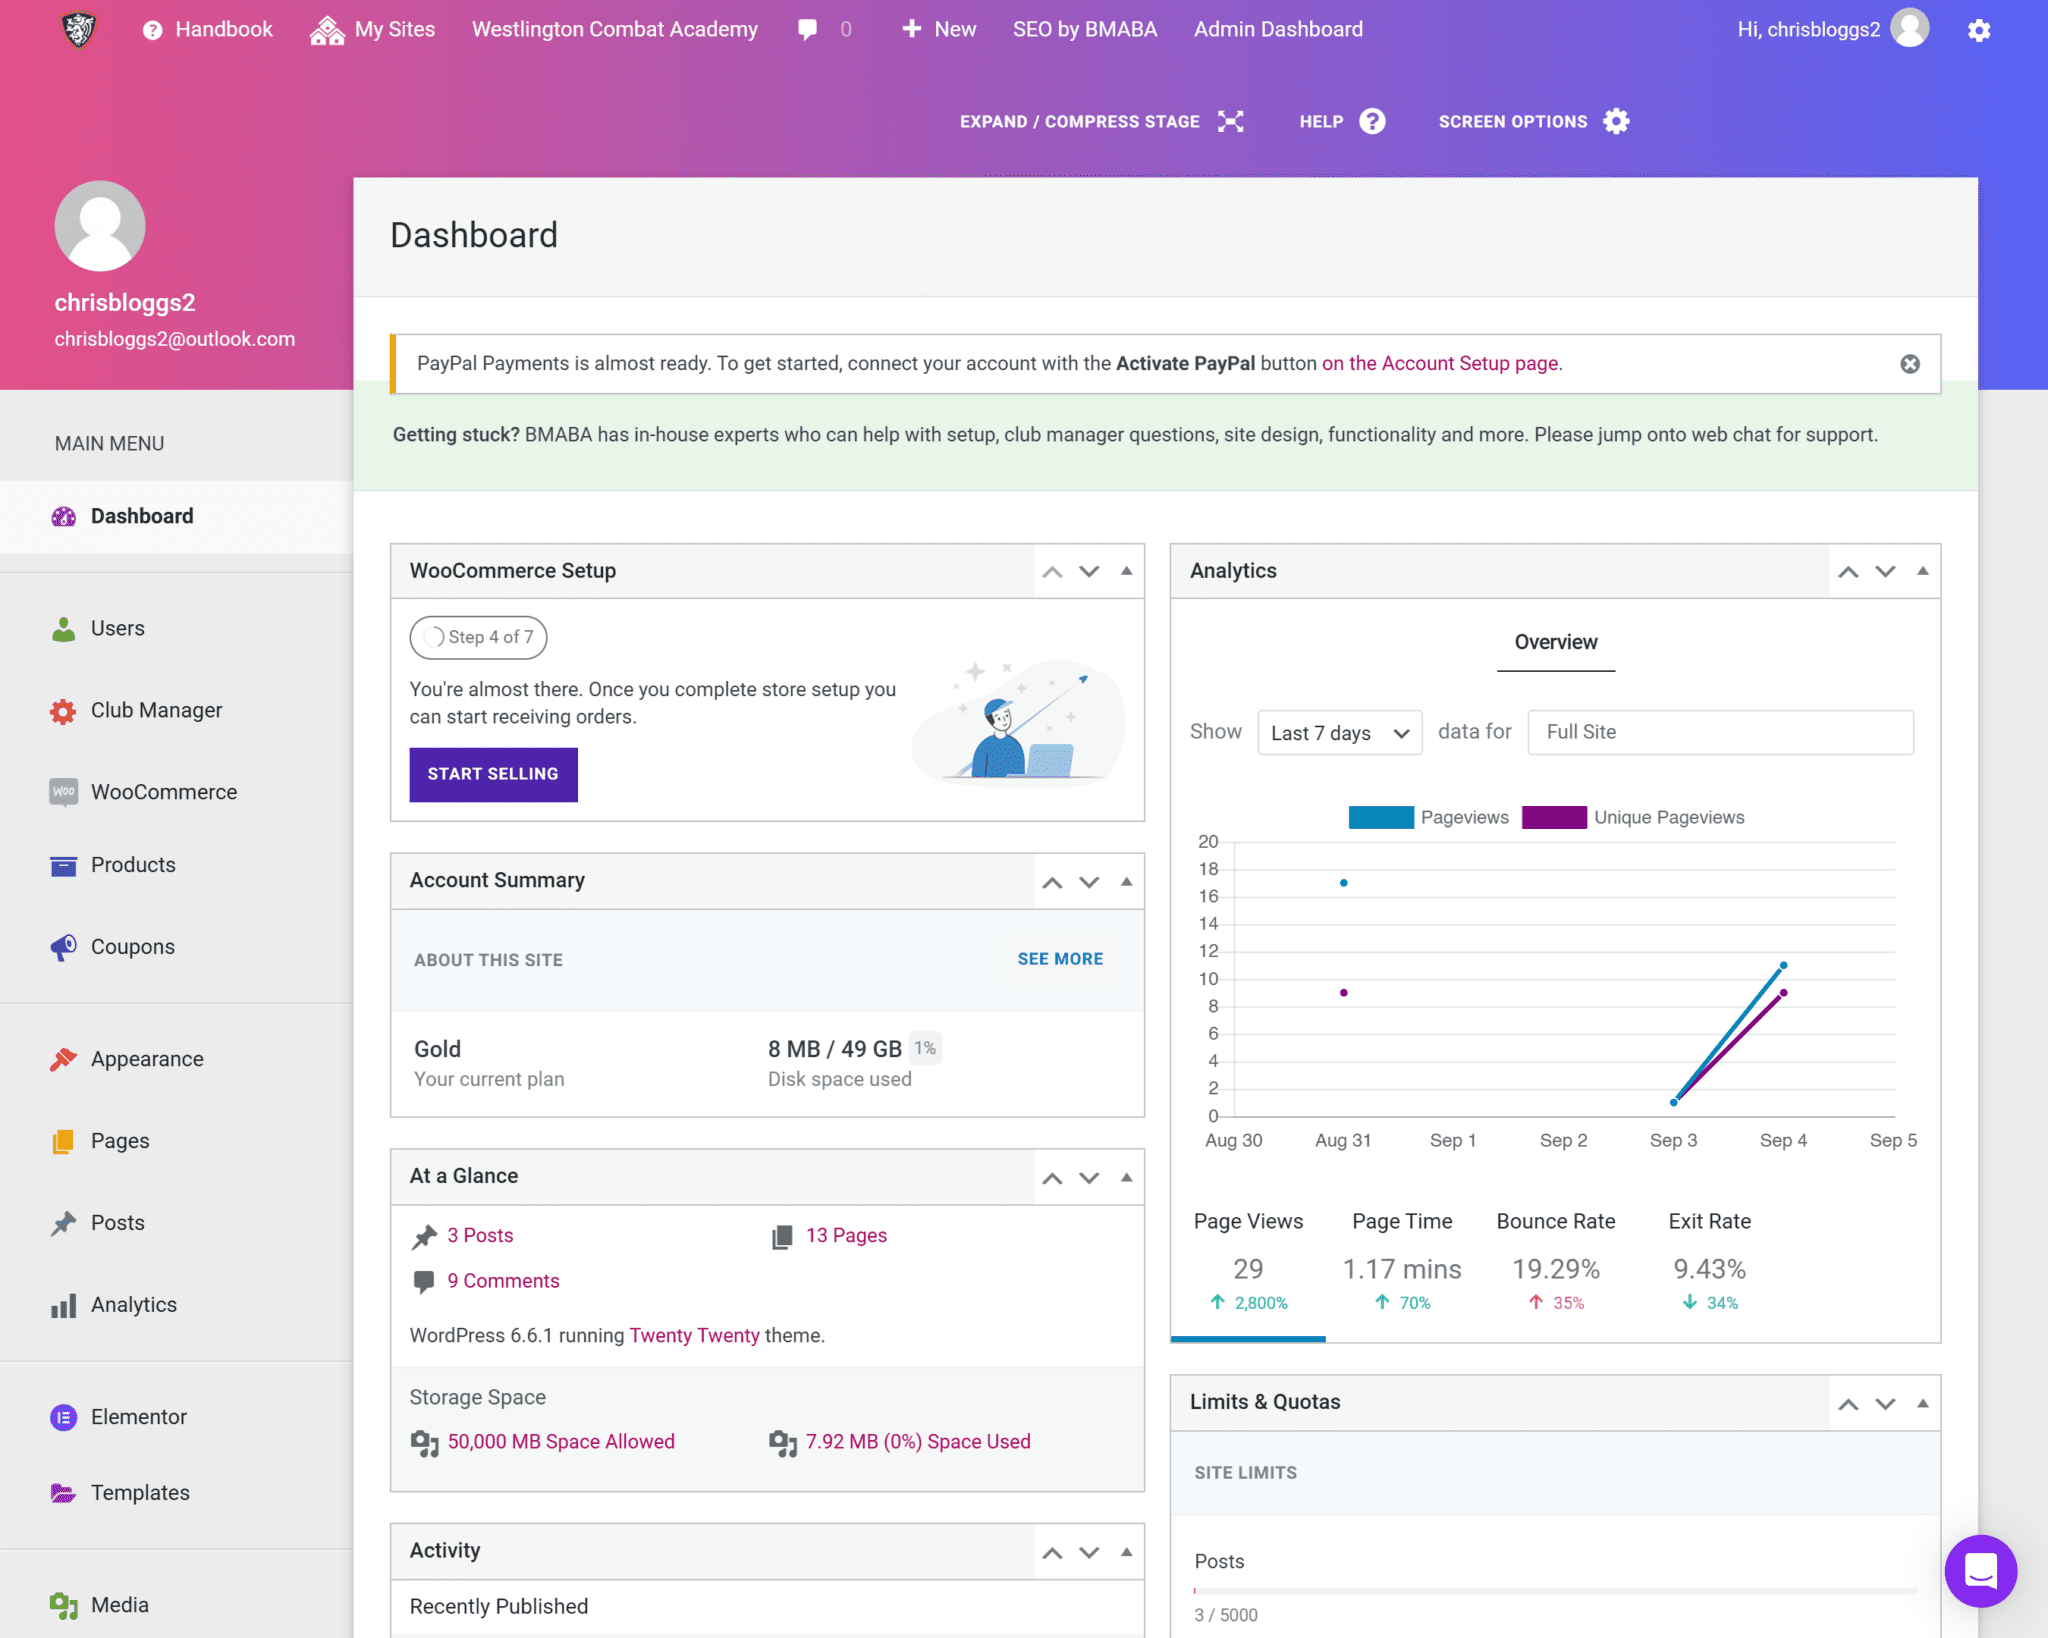Collapse the WooCommerce Setup panel
Image resolution: width=2048 pixels, height=1638 pixels.
(x=1126, y=571)
